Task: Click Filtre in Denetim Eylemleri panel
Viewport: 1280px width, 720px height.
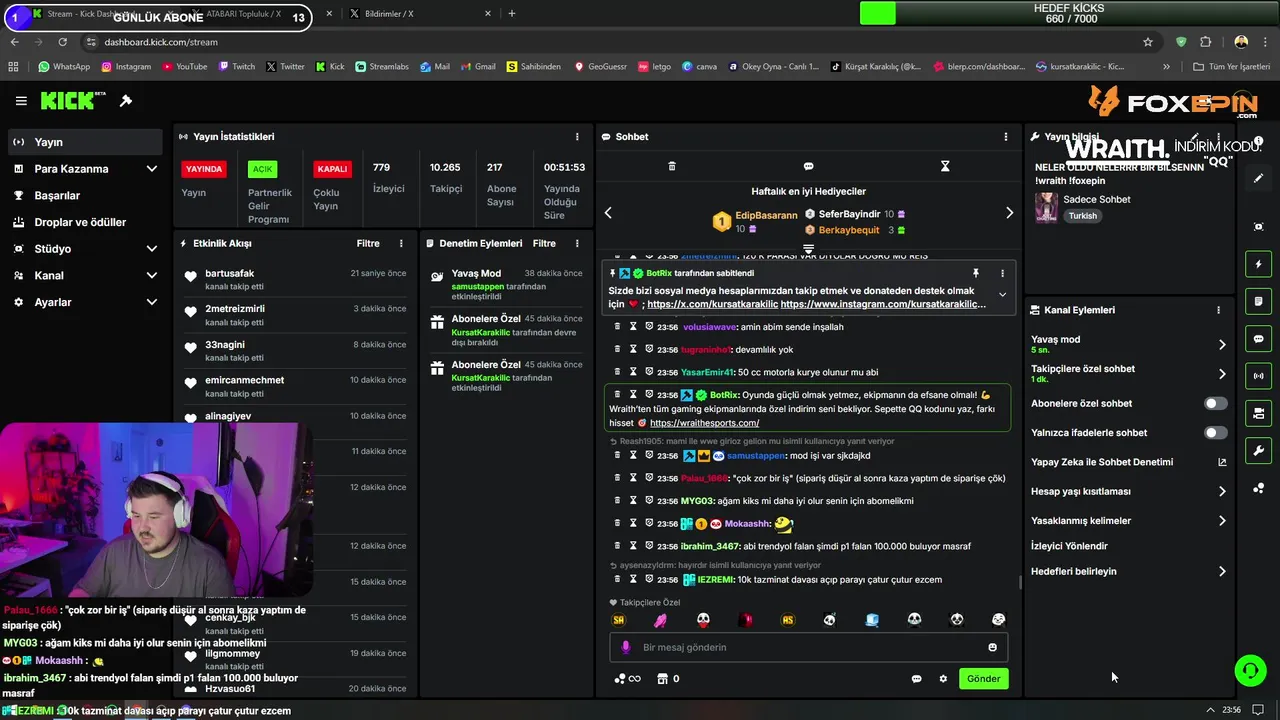Action: pos(544,243)
